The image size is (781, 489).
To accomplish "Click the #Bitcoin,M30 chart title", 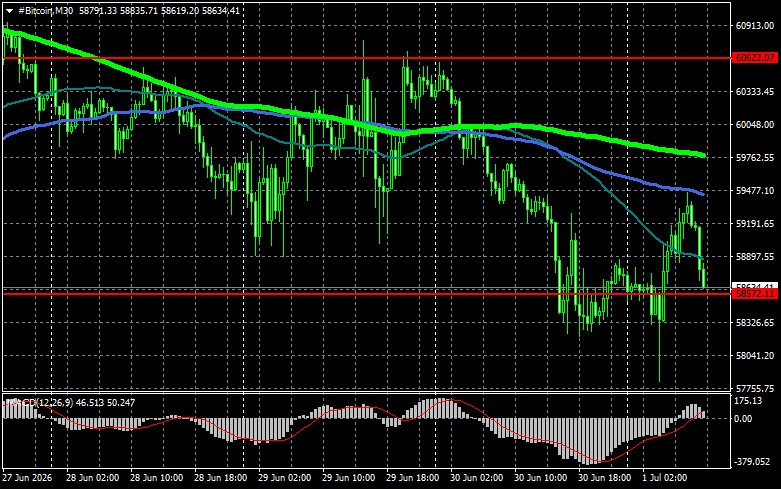I will point(46,11).
